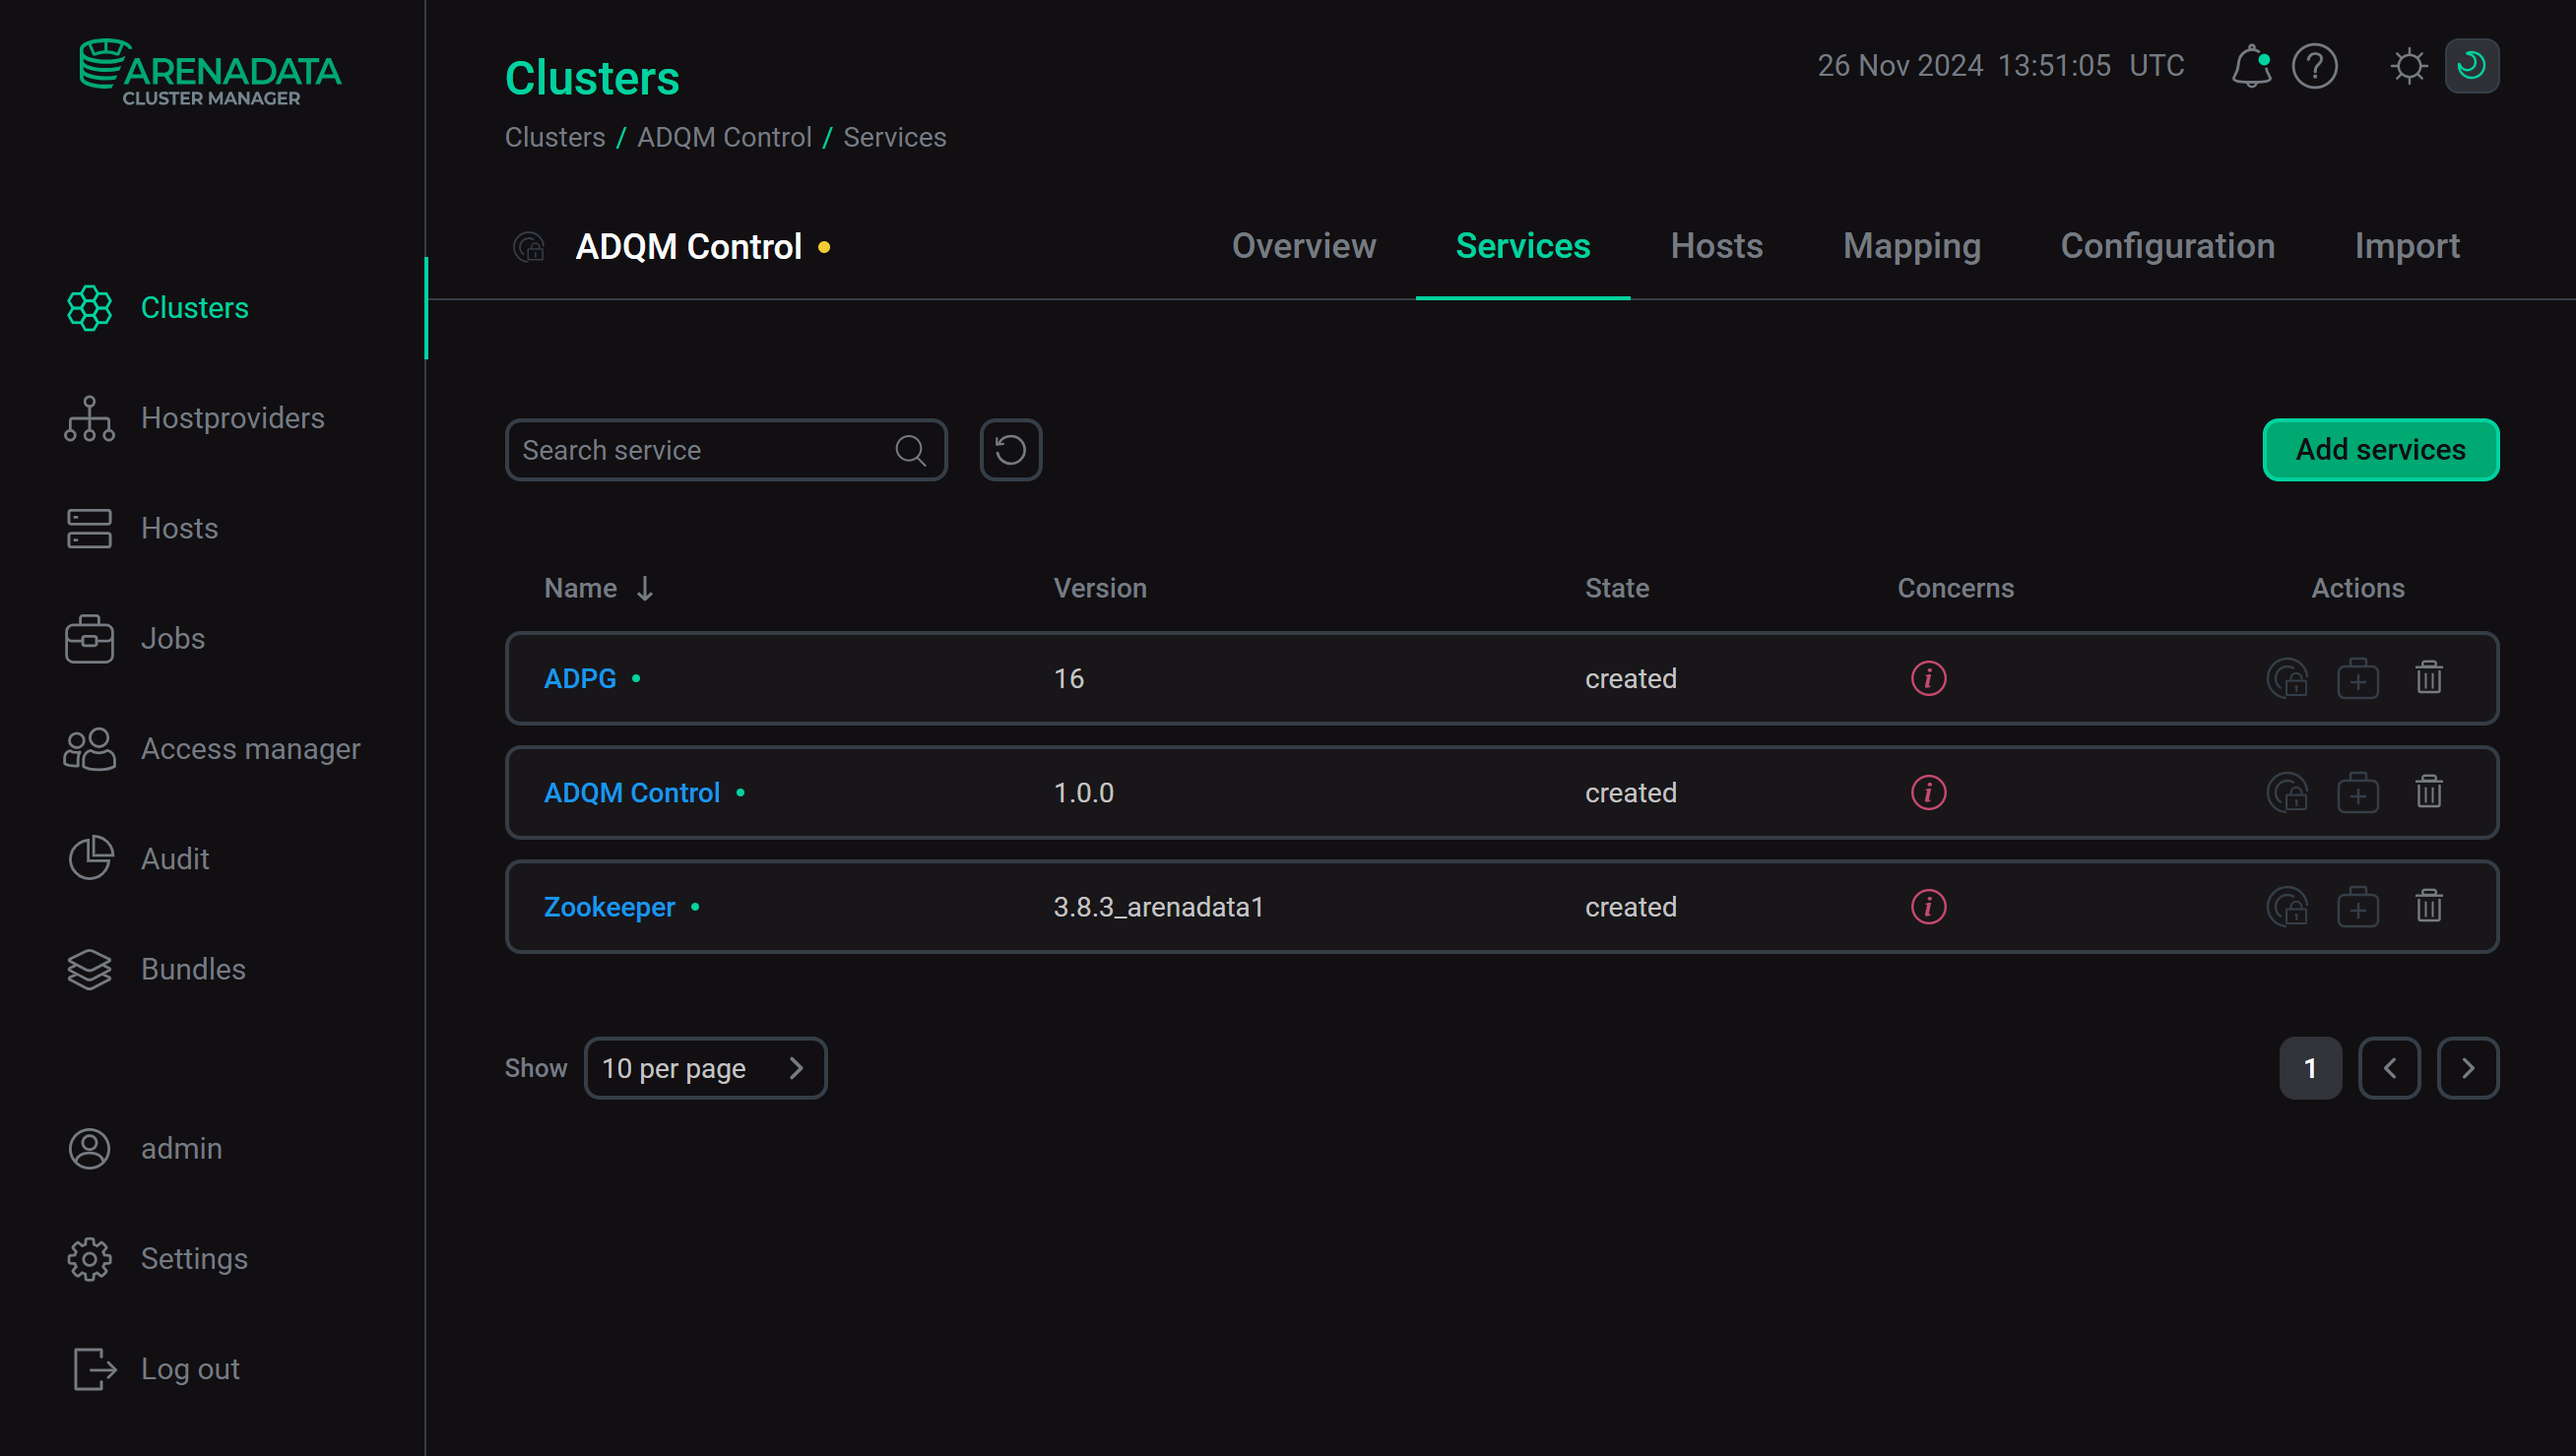This screenshot has width=2576, height=1456.
Task: View the concern details for Zookeeper
Action: [x=1928, y=906]
